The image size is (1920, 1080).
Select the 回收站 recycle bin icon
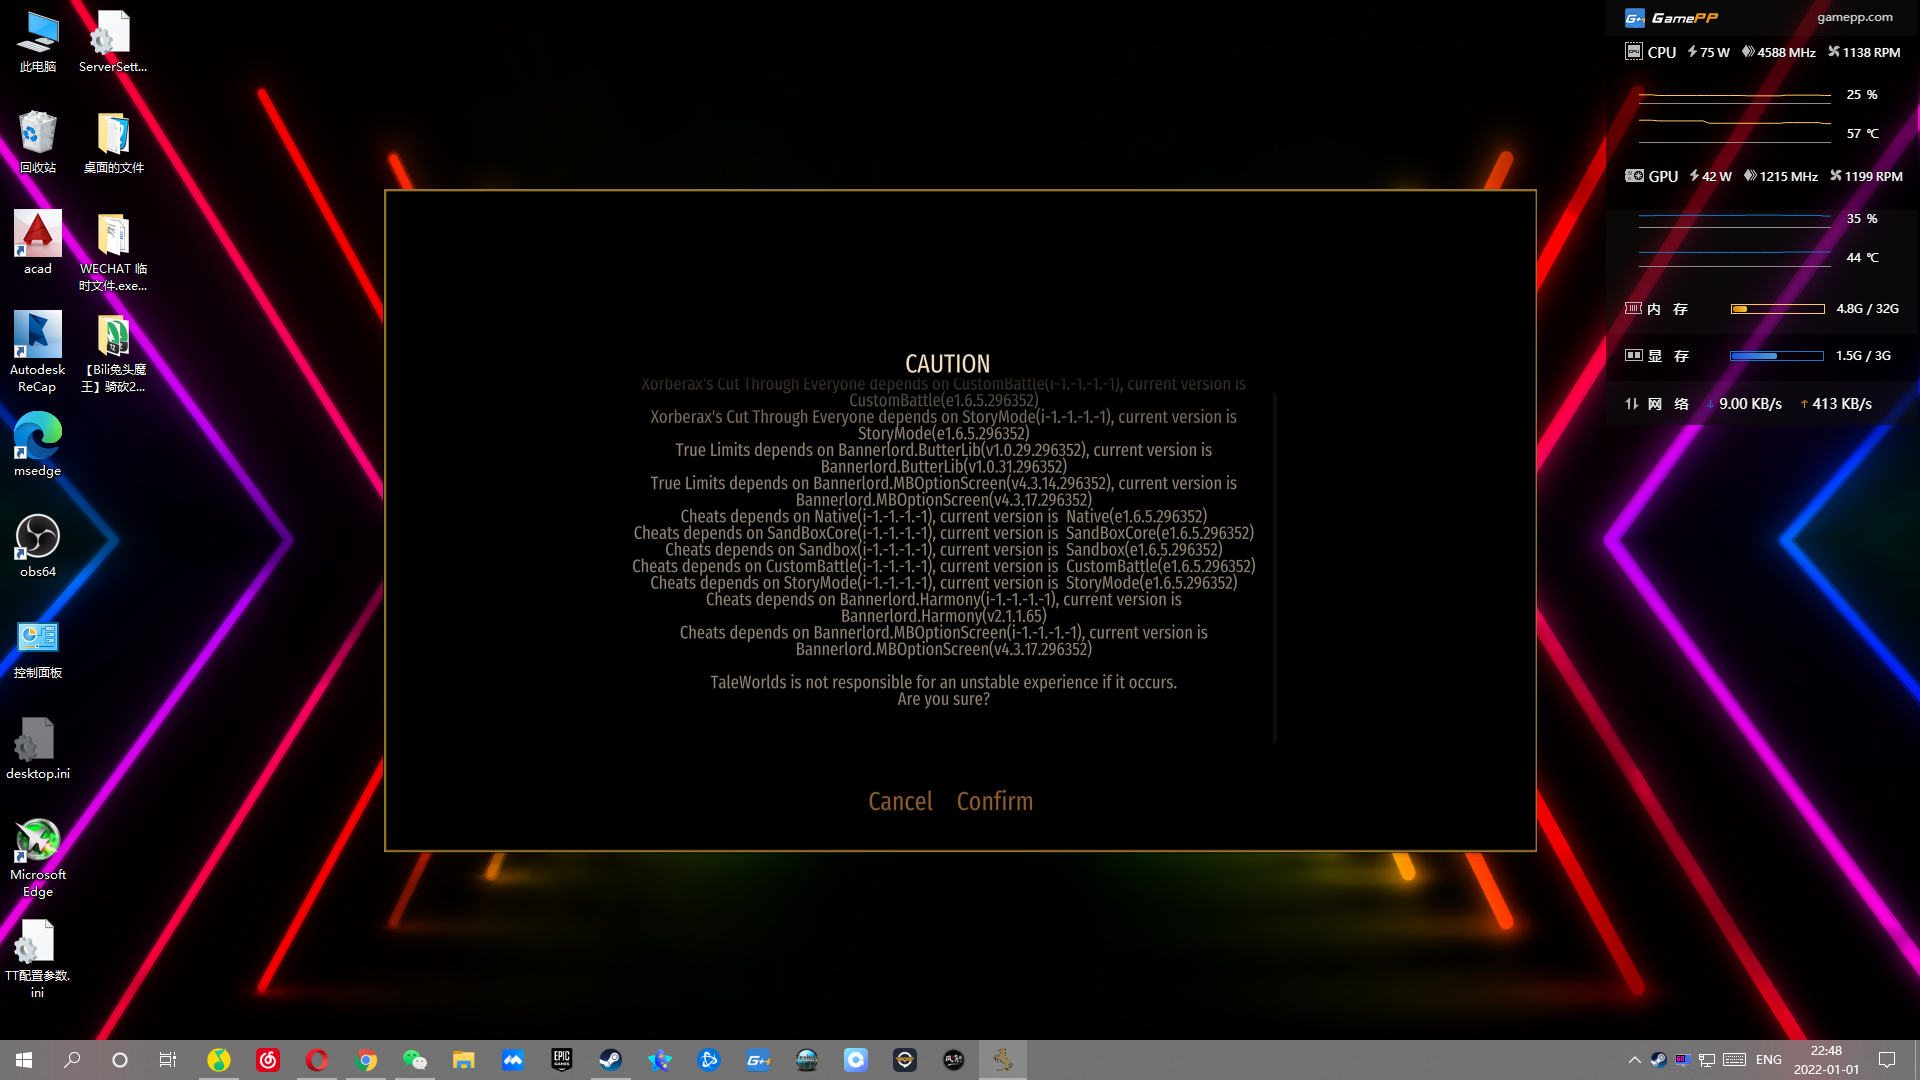(x=38, y=143)
